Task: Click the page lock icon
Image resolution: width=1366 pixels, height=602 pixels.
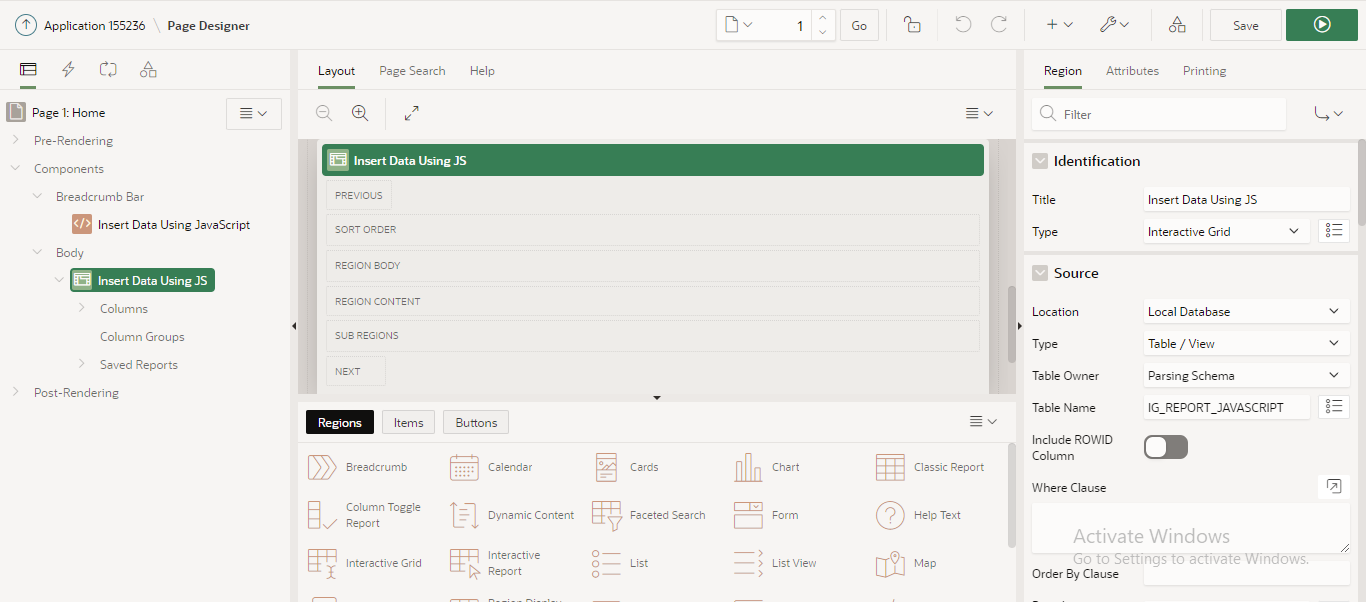Action: [912, 25]
